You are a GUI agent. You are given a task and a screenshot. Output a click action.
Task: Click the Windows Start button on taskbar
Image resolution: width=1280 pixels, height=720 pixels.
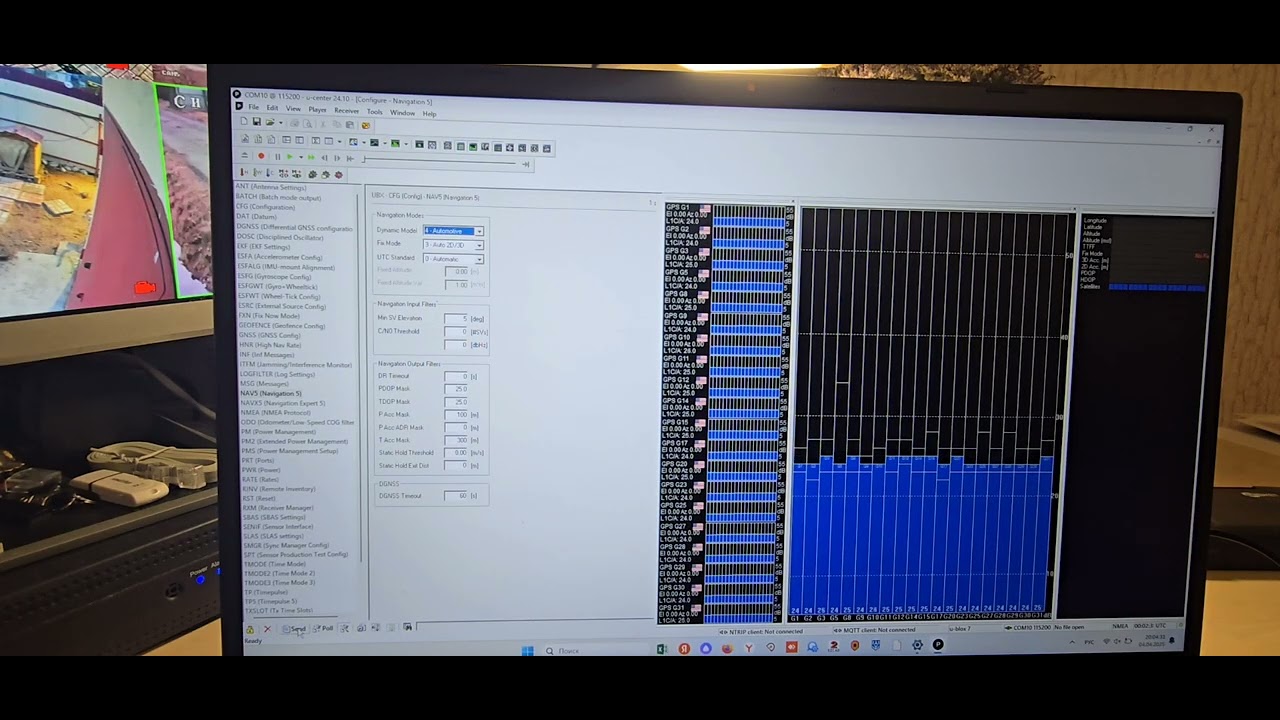pyautogui.click(x=527, y=651)
